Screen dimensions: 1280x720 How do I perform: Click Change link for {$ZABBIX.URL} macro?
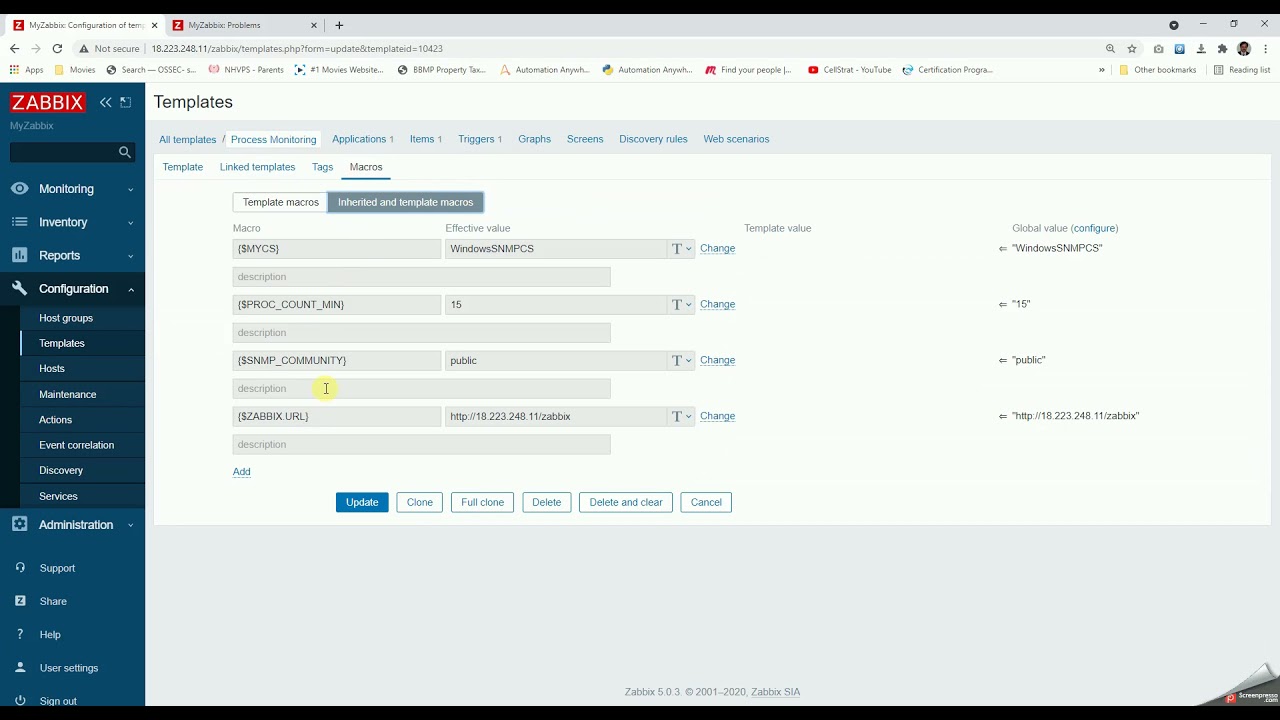click(x=717, y=416)
